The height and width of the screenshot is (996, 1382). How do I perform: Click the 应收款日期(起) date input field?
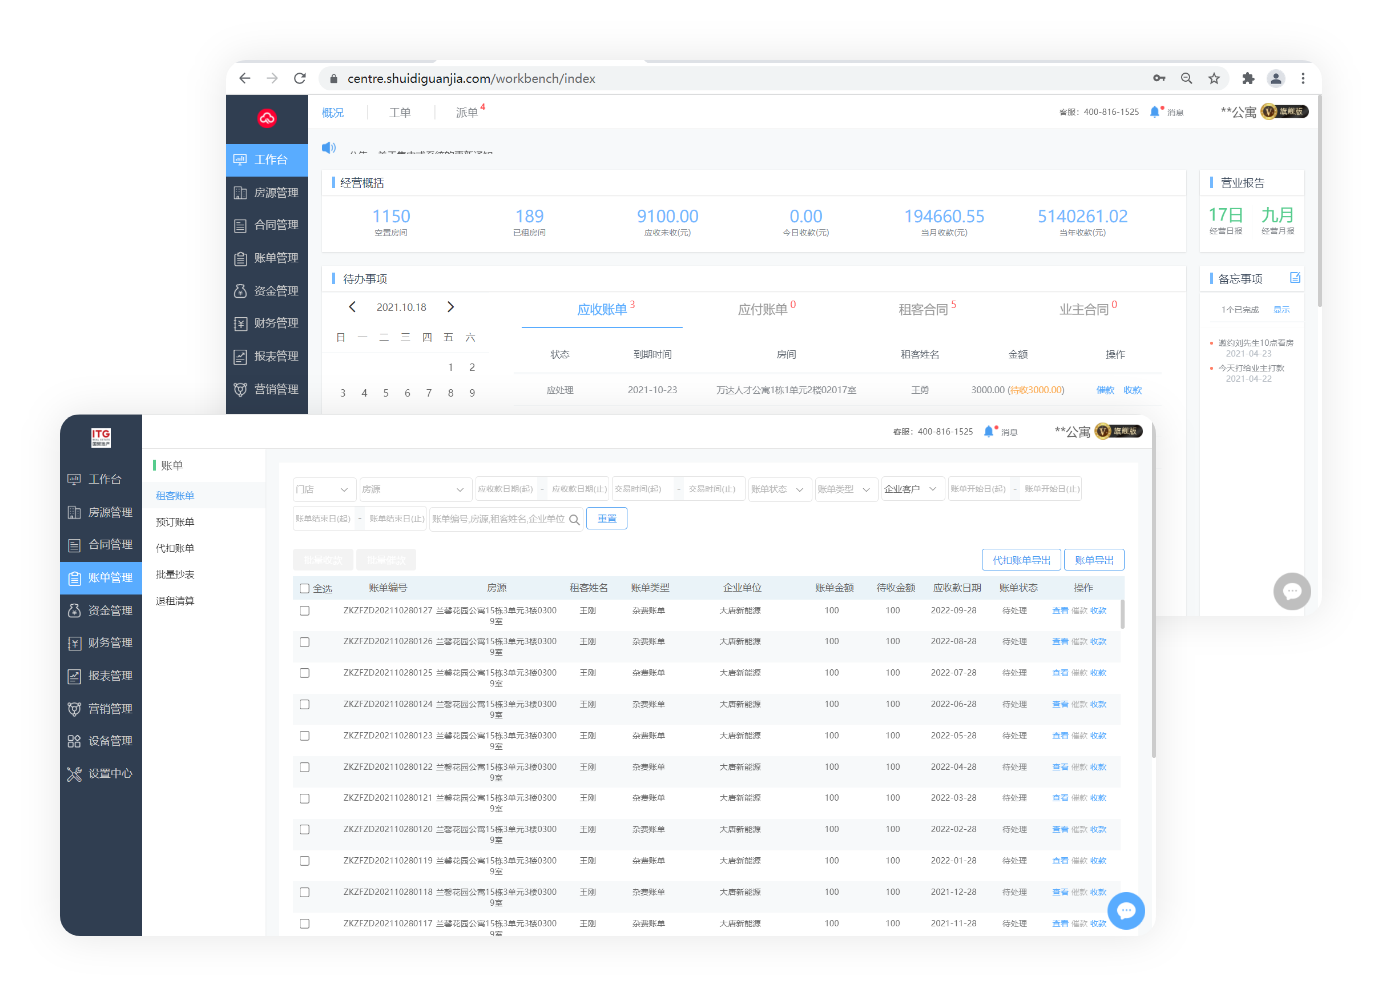point(506,489)
